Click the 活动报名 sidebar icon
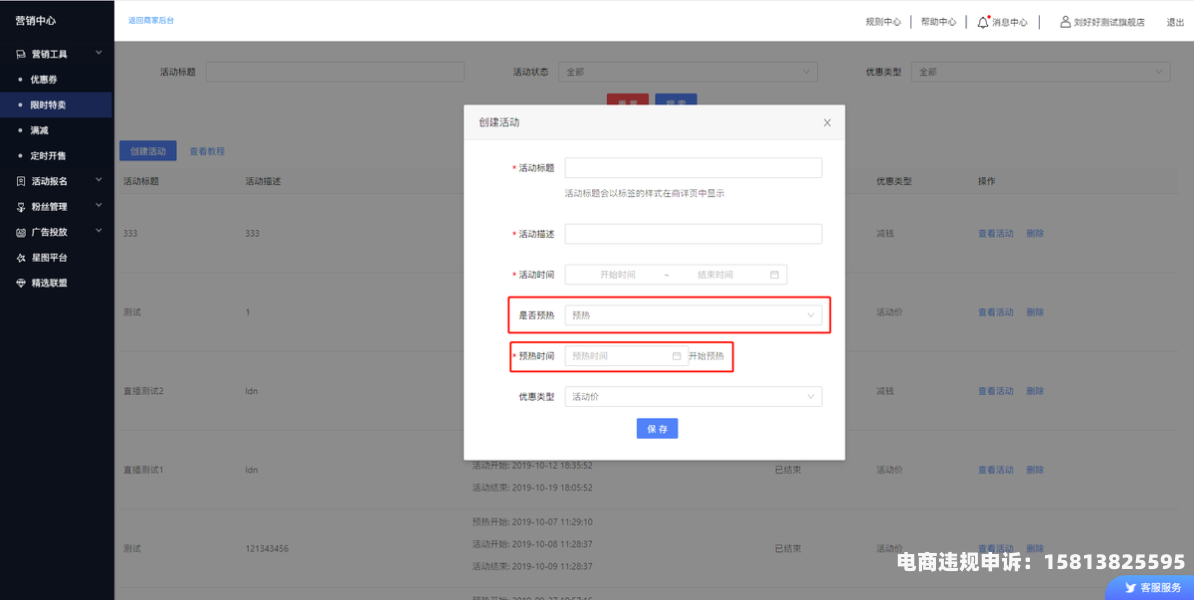The image size is (1194, 600). 21,181
